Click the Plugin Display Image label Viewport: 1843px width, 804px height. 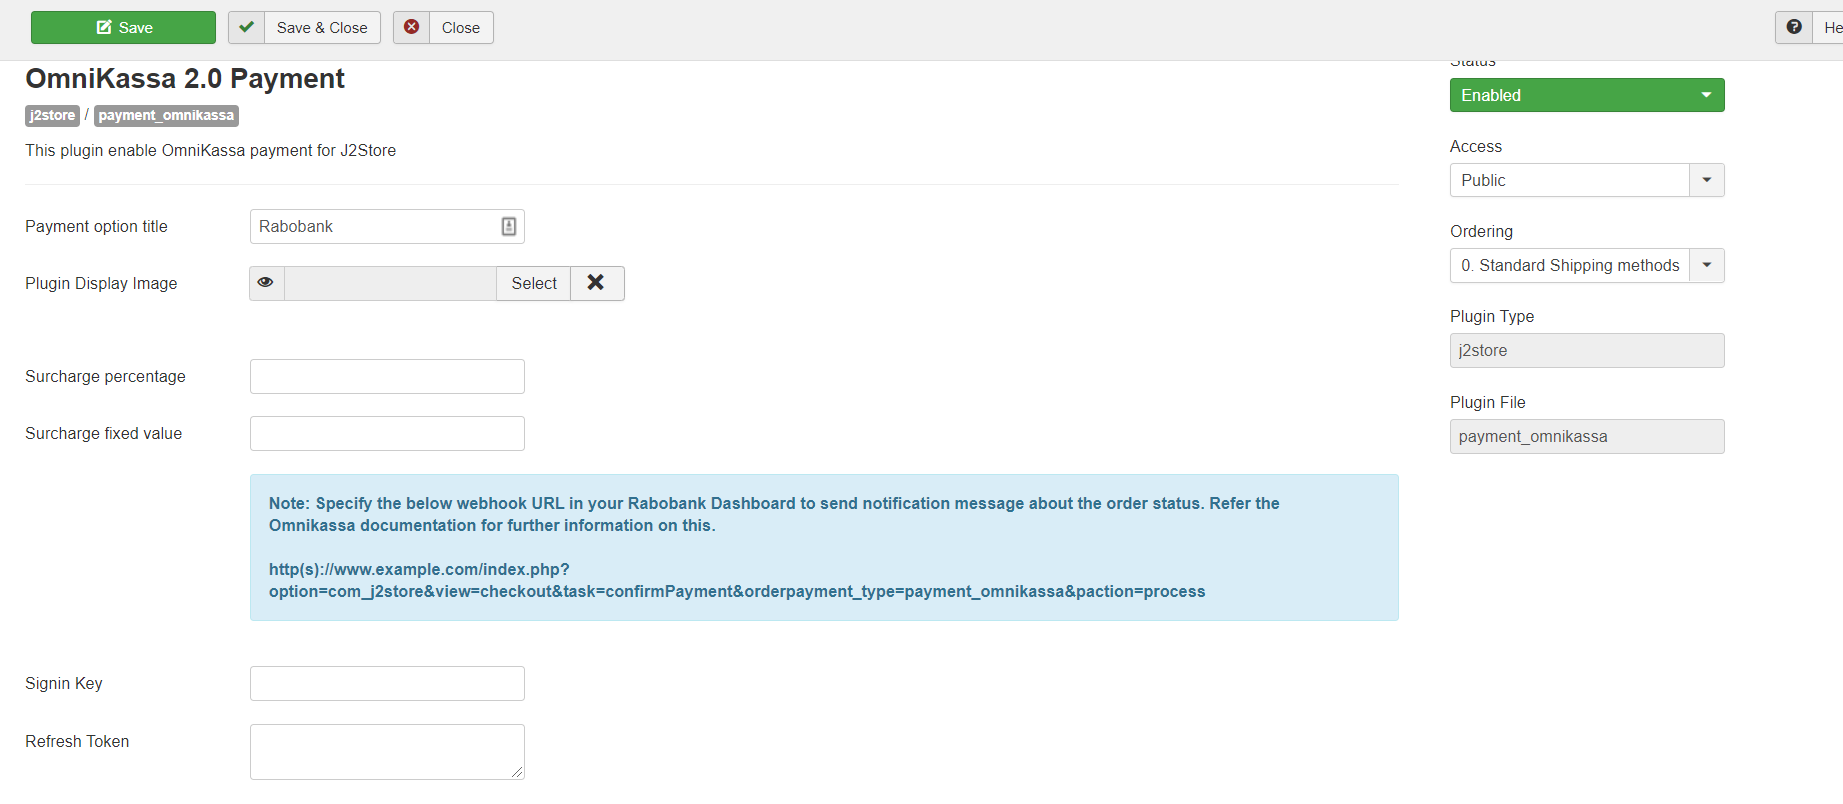pyautogui.click(x=101, y=284)
